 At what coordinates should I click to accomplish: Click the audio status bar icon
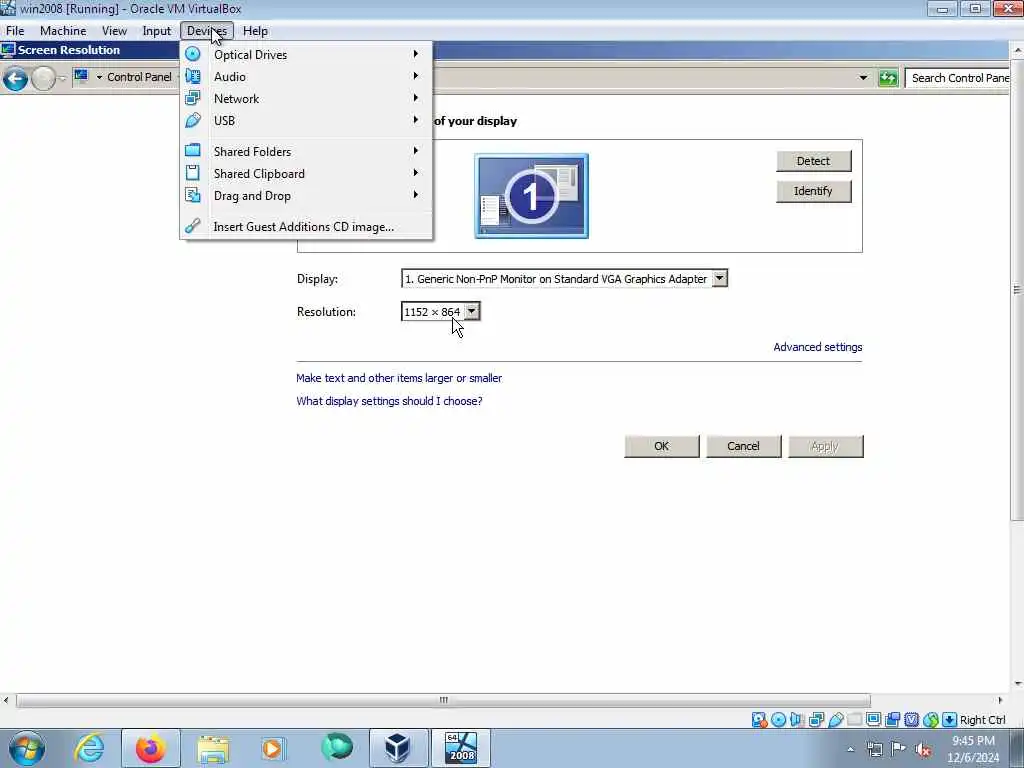(x=797, y=720)
